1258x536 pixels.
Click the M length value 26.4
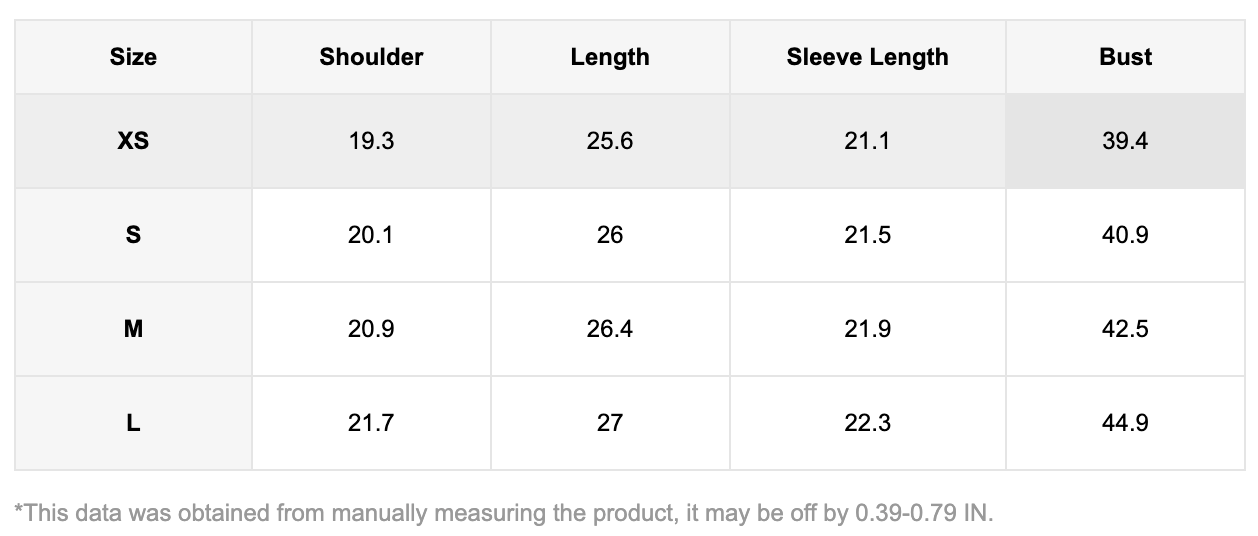(610, 329)
